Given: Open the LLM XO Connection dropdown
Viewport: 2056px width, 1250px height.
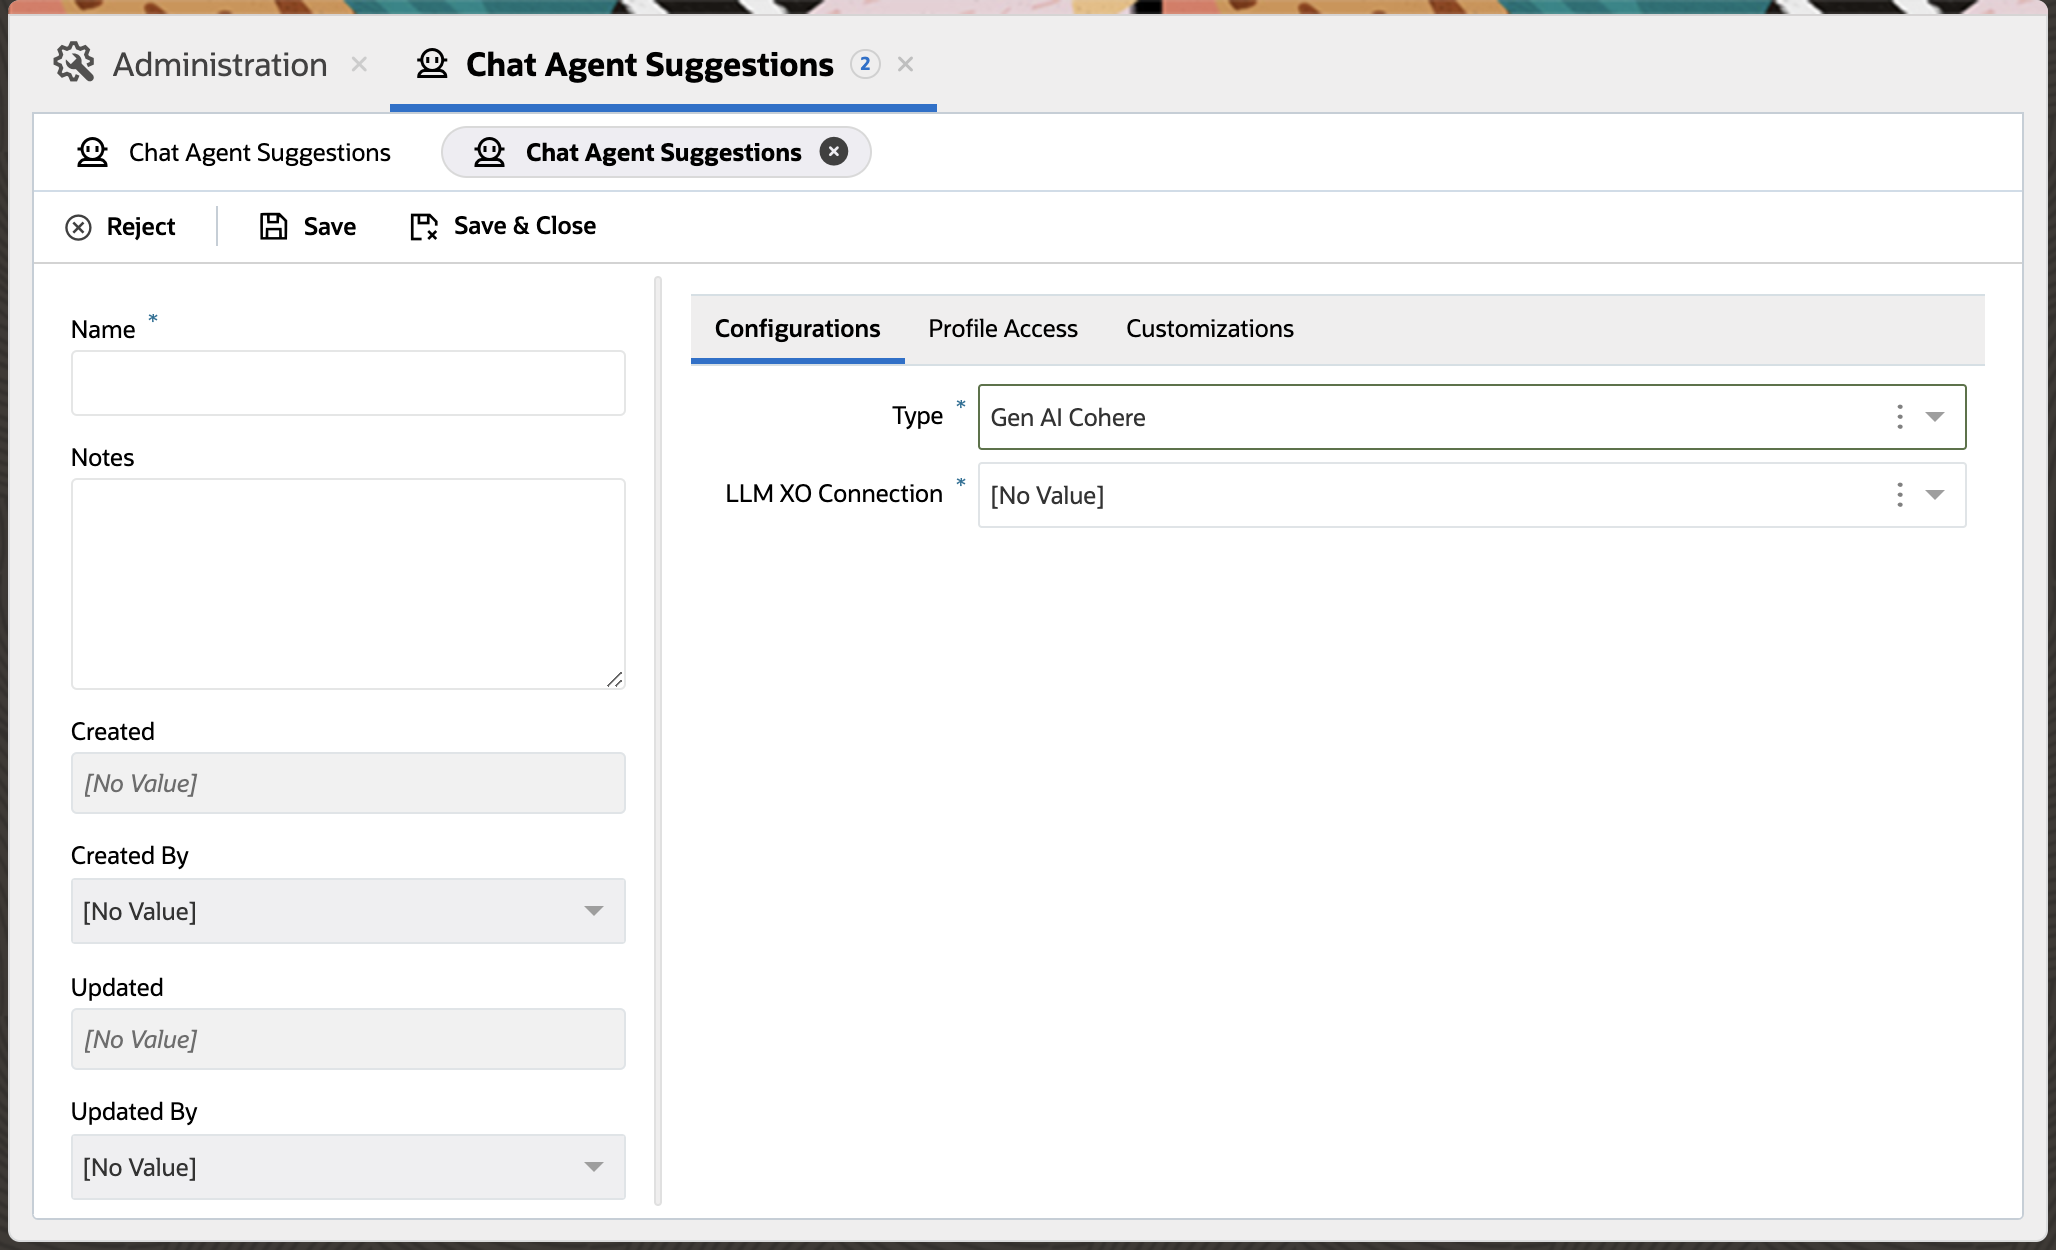Looking at the screenshot, I should 1936,495.
